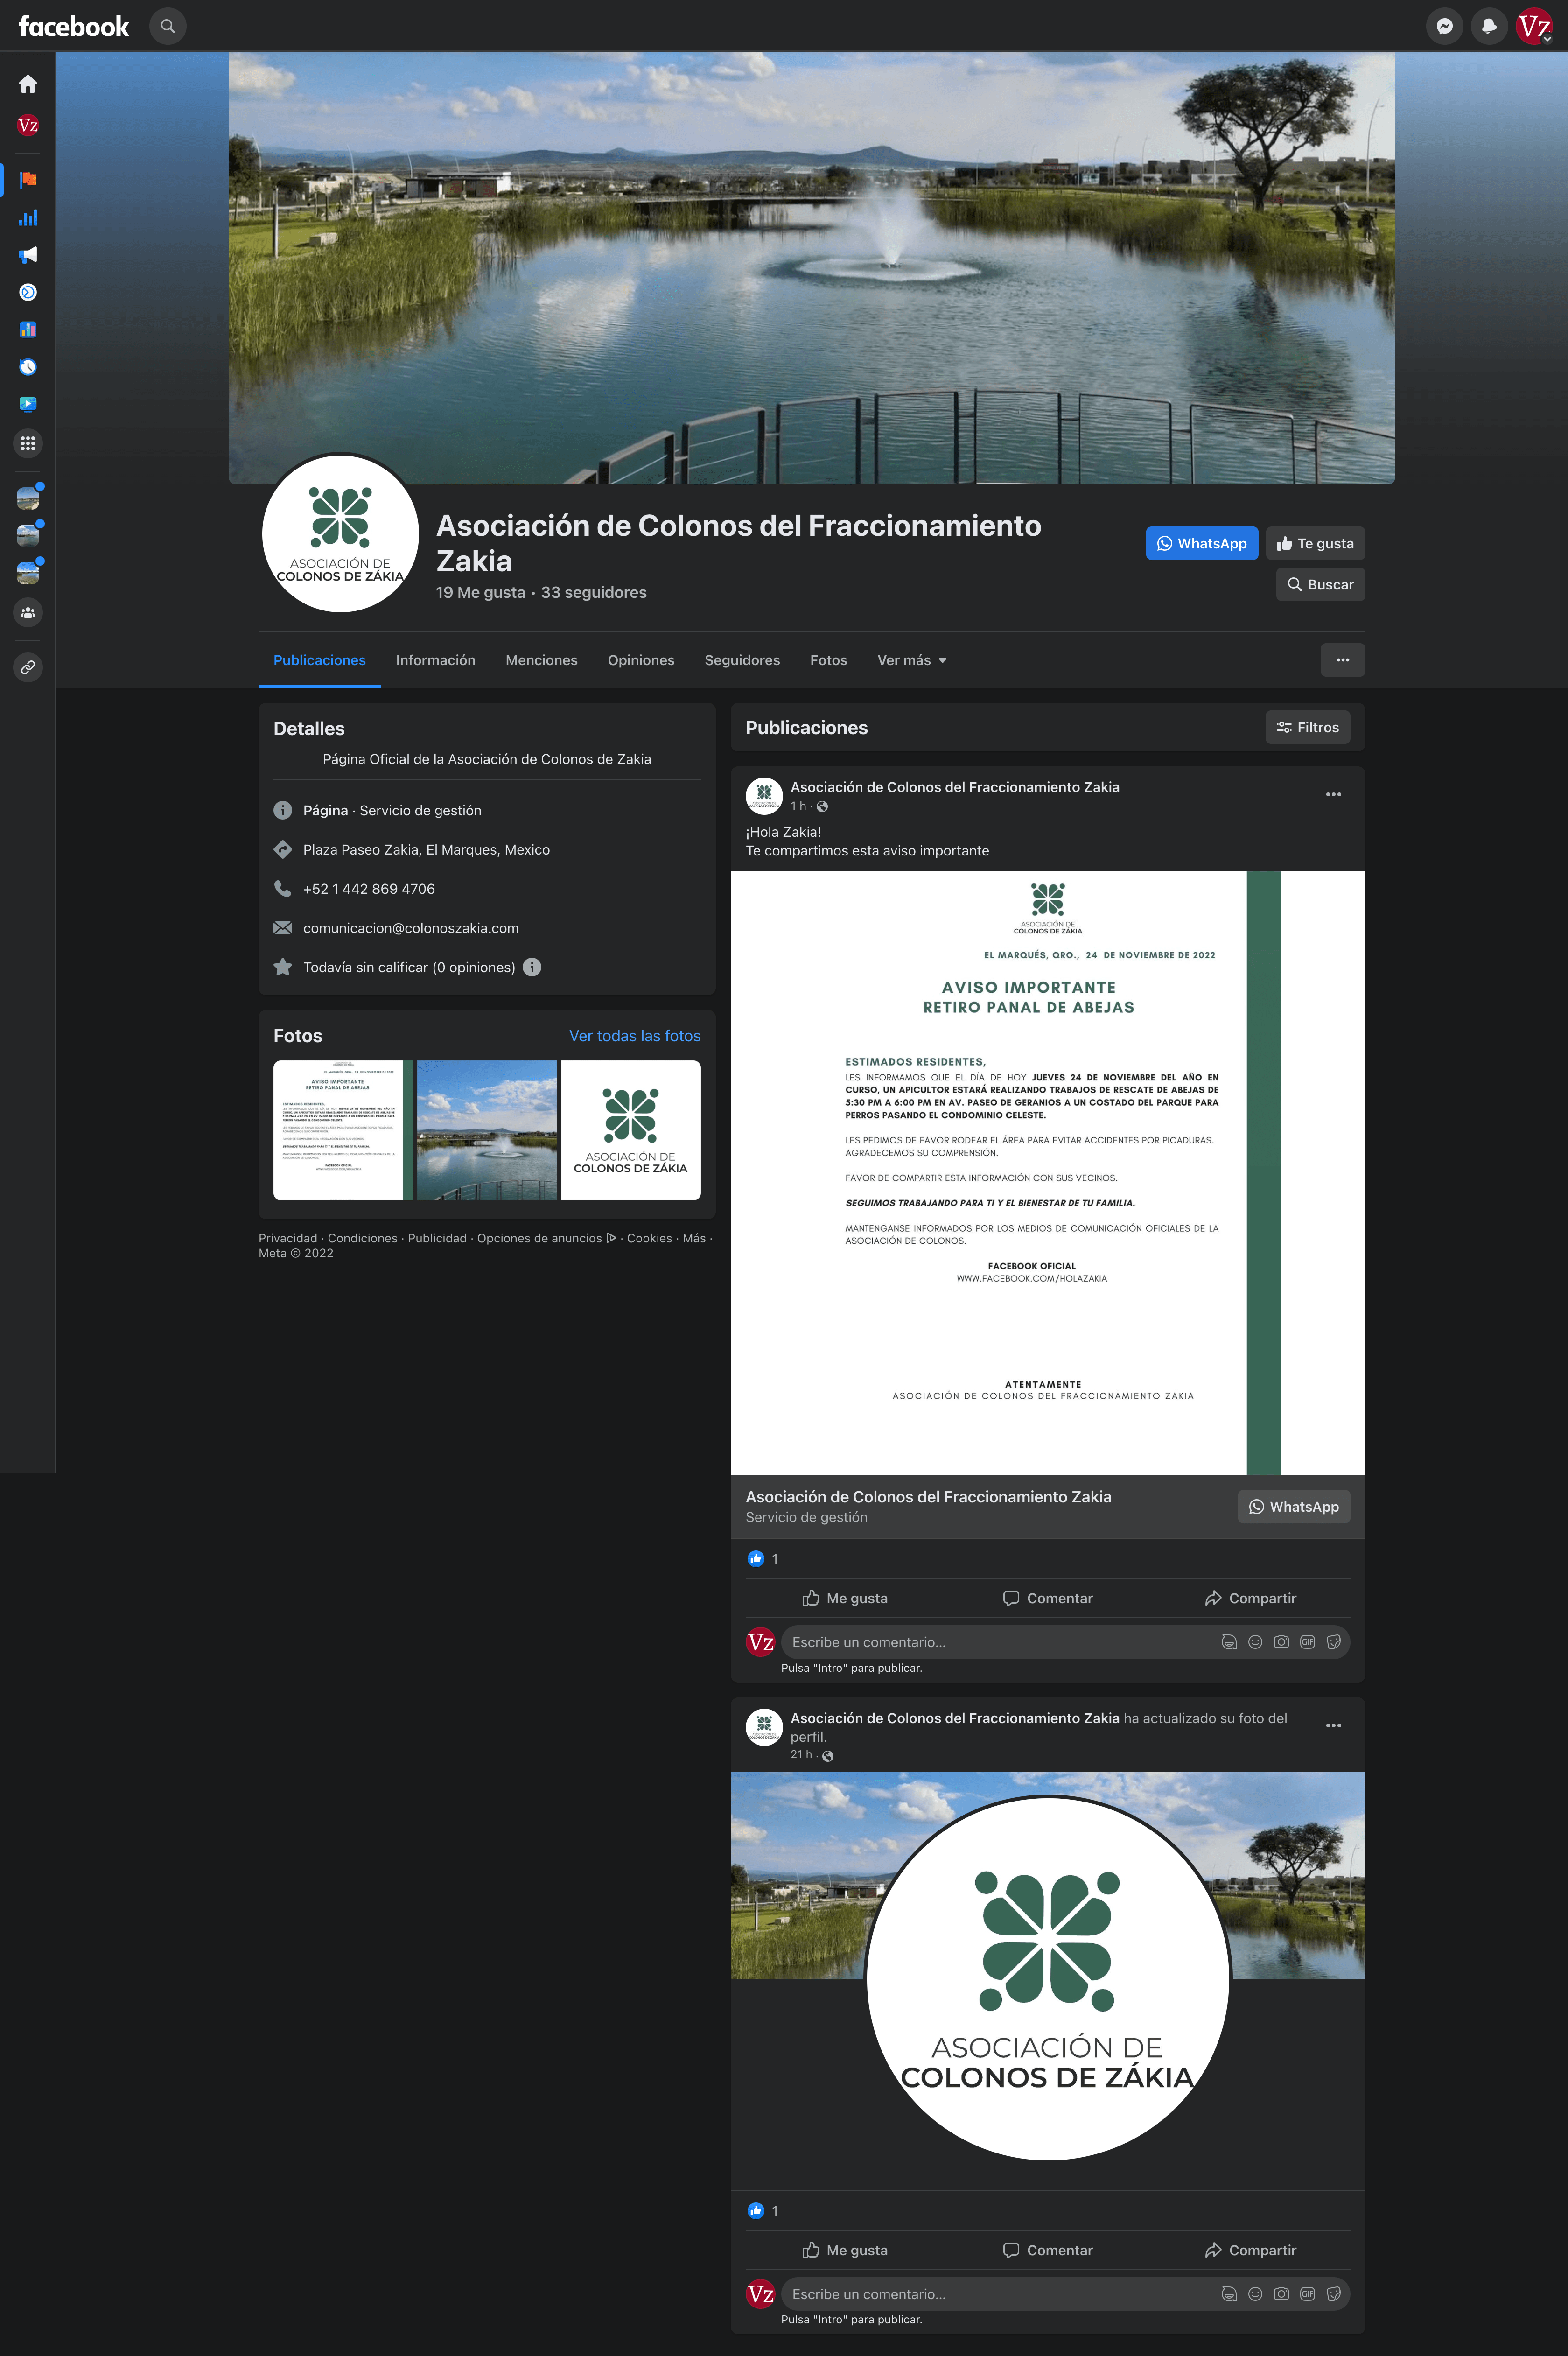1568x2356 pixels.
Task: Click Compartir on the aviso post
Action: 1250,1598
